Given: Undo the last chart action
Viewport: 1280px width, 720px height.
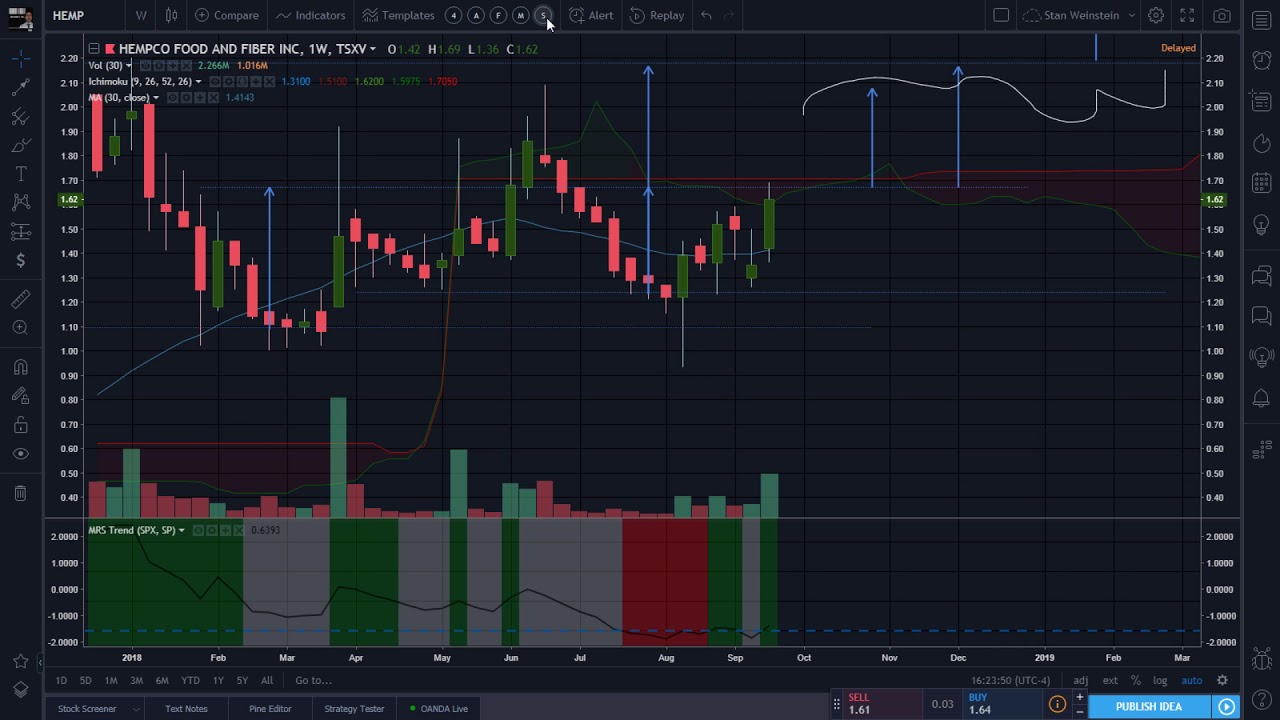Looking at the screenshot, I should pyautogui.click(x=706, y=15).
